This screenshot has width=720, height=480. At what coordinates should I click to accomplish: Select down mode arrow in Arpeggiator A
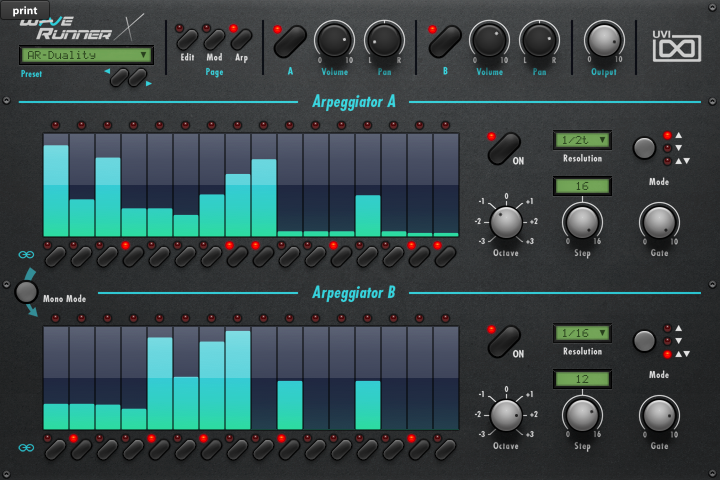678,148
